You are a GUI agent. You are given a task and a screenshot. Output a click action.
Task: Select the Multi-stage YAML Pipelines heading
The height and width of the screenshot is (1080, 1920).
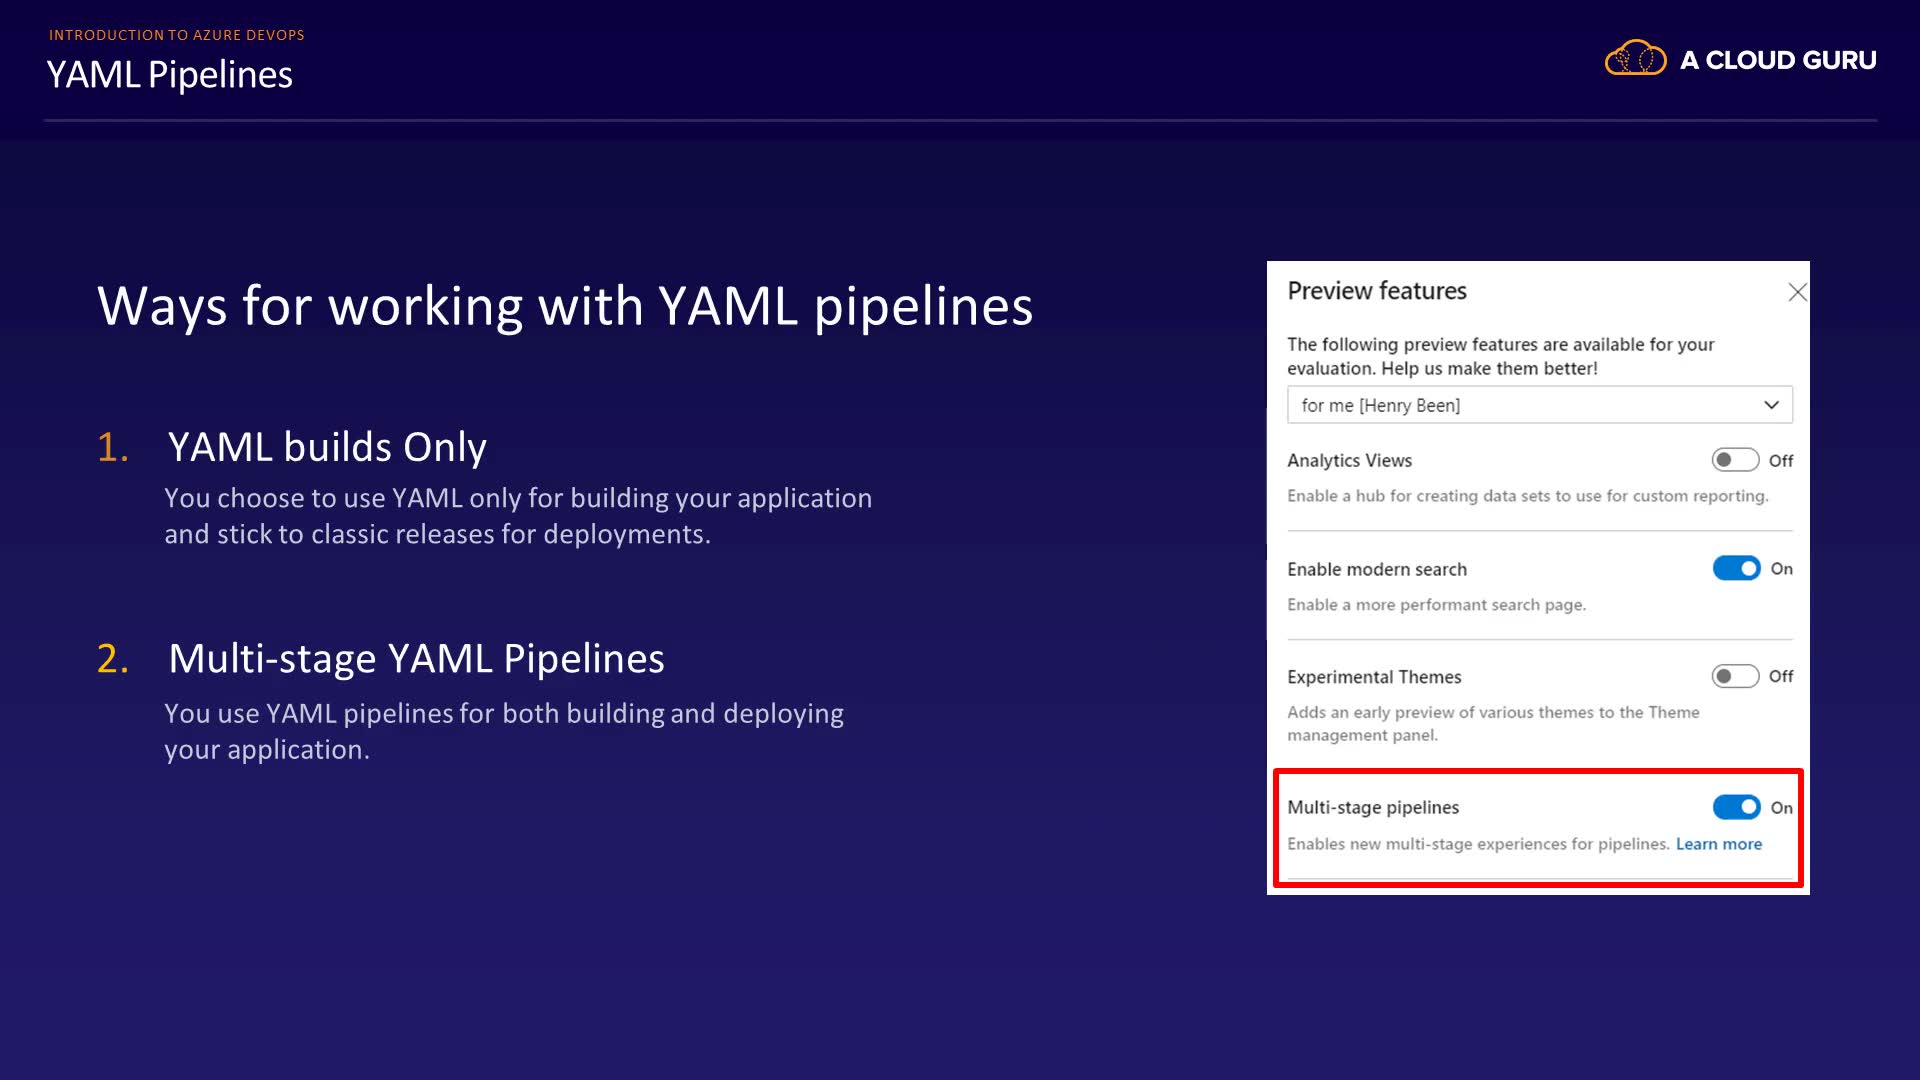coord(416,659)
